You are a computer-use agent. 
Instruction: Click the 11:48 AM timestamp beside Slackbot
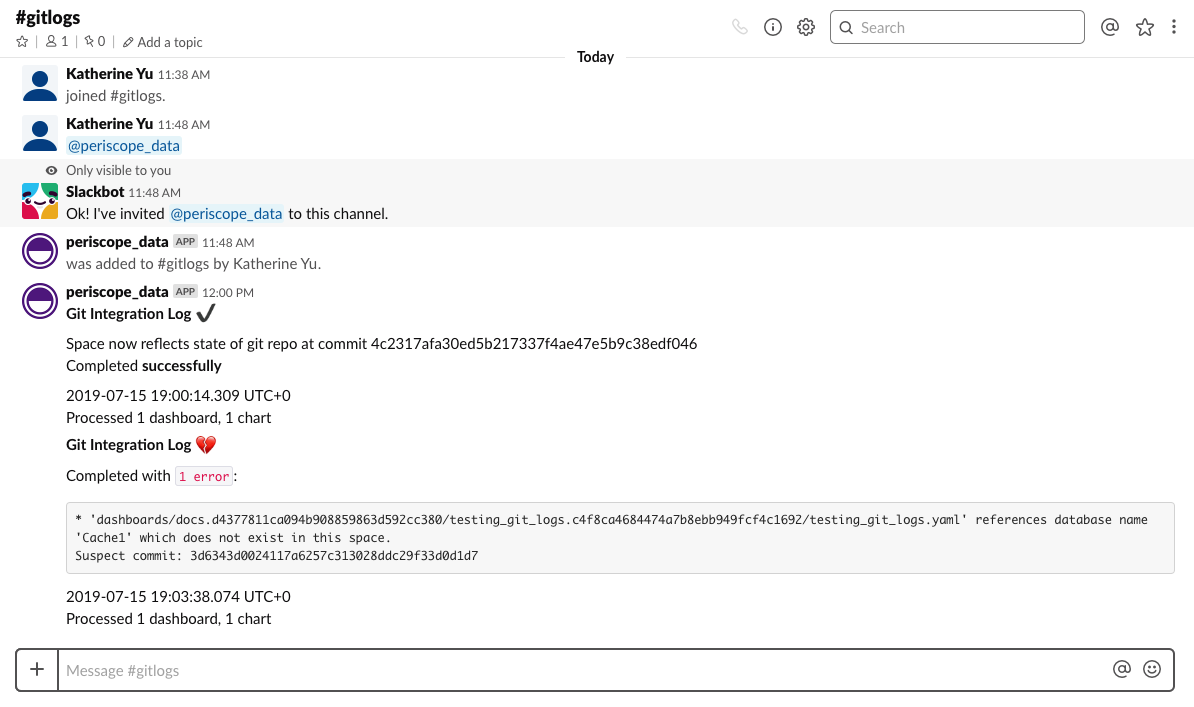[x=155, y=193]
